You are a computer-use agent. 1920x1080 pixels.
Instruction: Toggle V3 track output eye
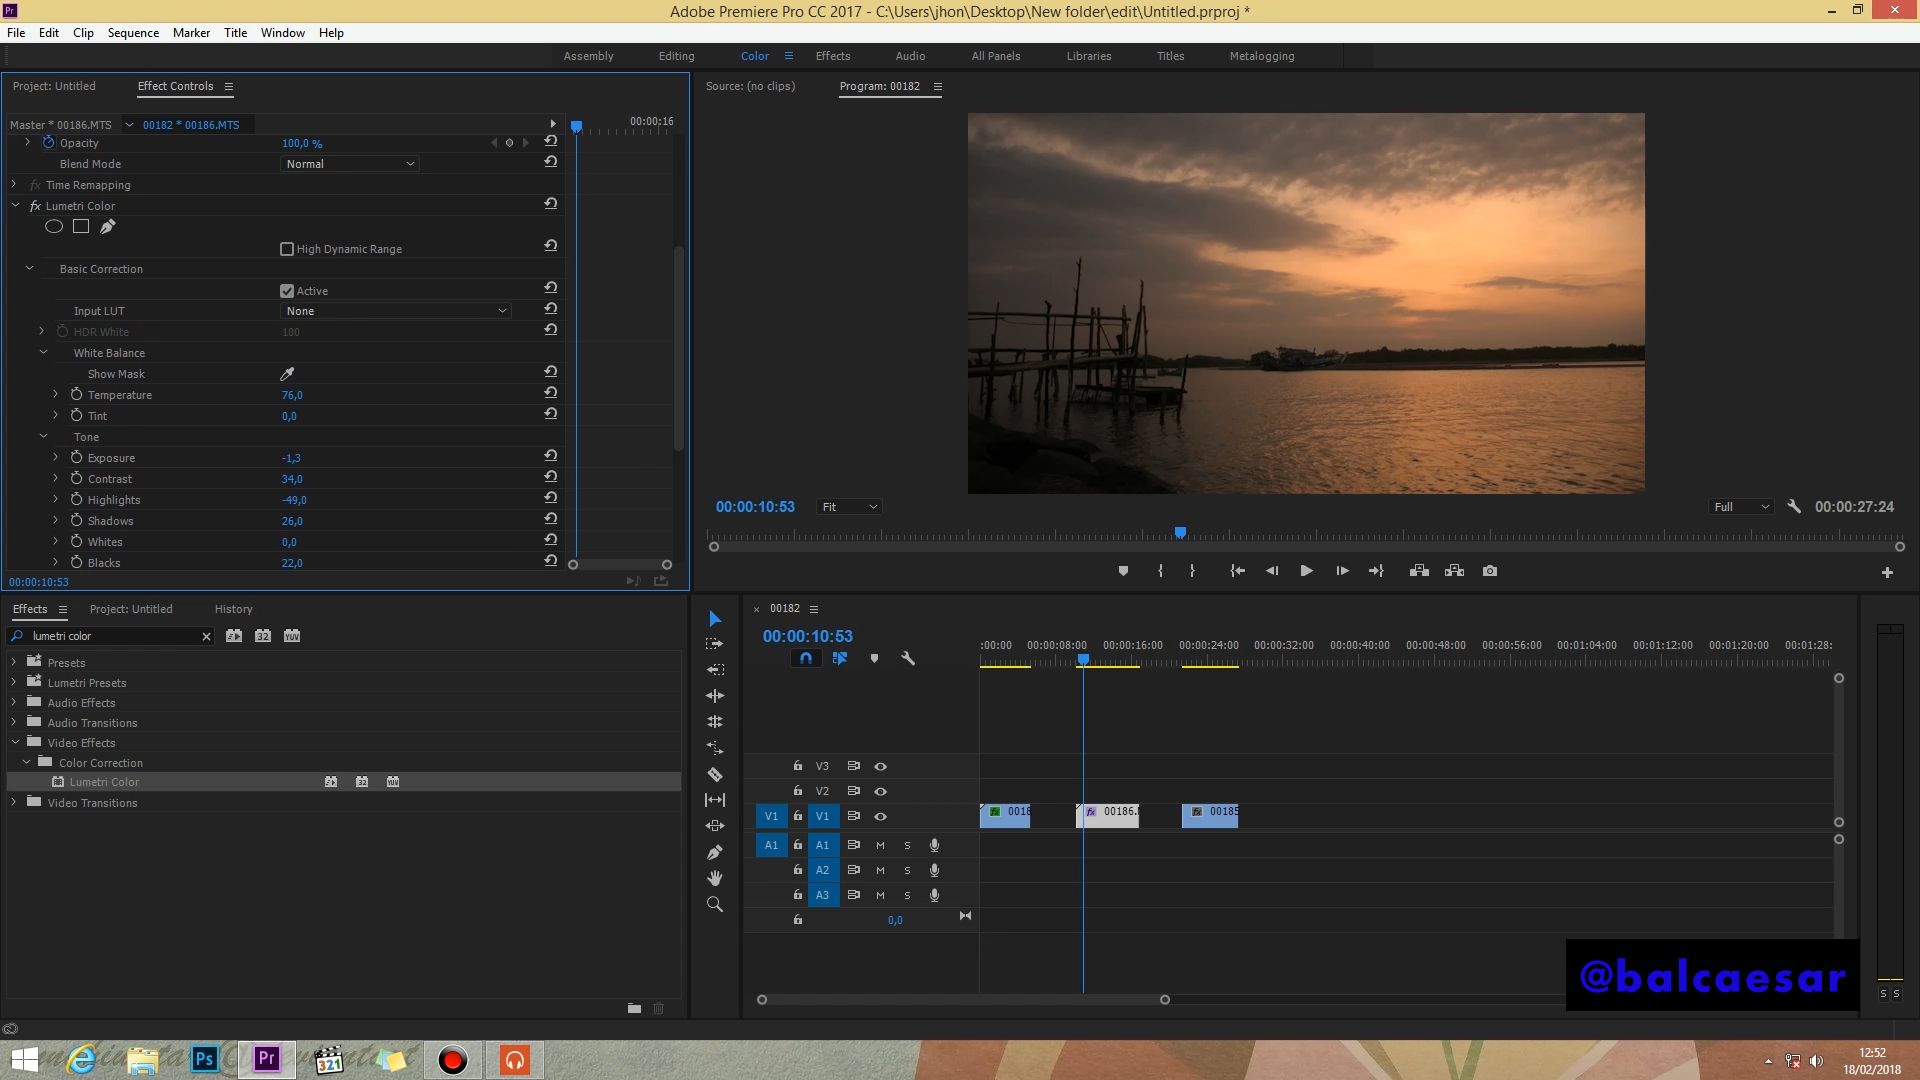point(881,767)
